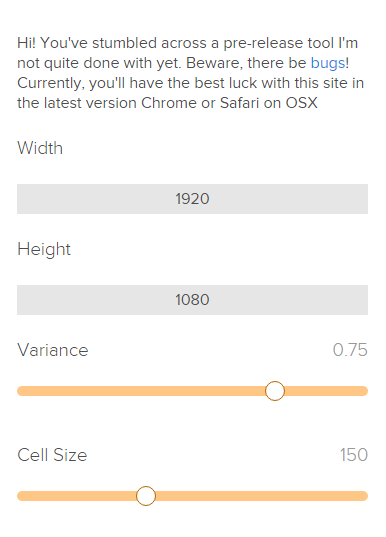Click Variance track left of its handle

(141, 391)
